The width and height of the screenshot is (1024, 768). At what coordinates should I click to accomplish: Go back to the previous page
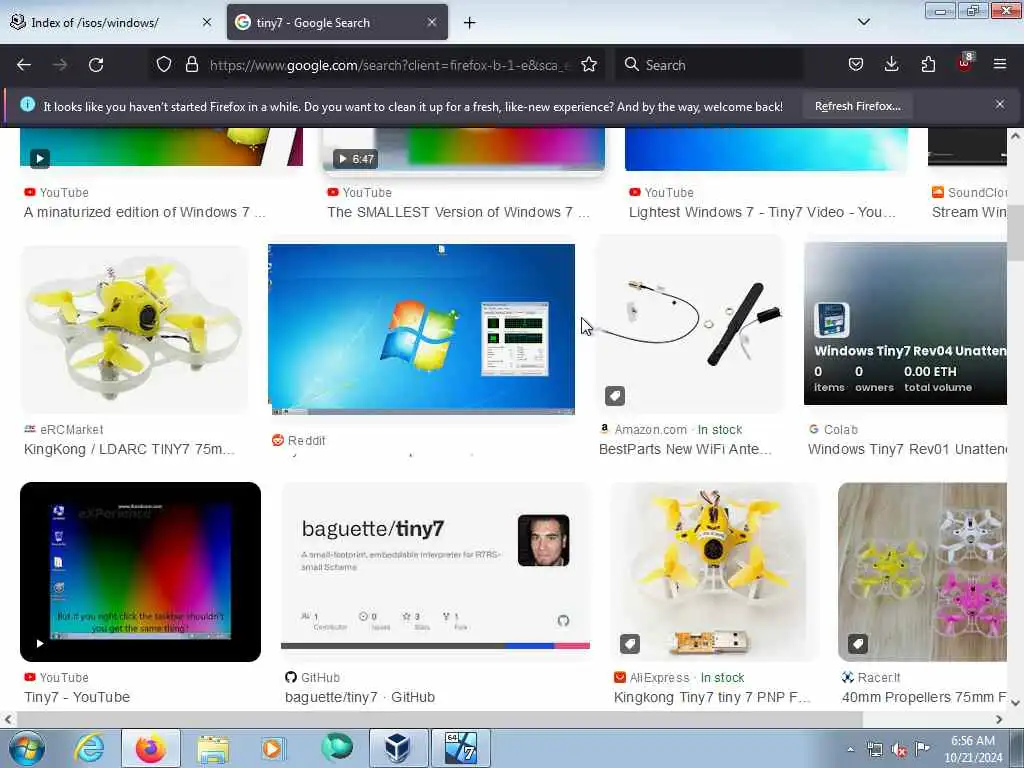24,65
